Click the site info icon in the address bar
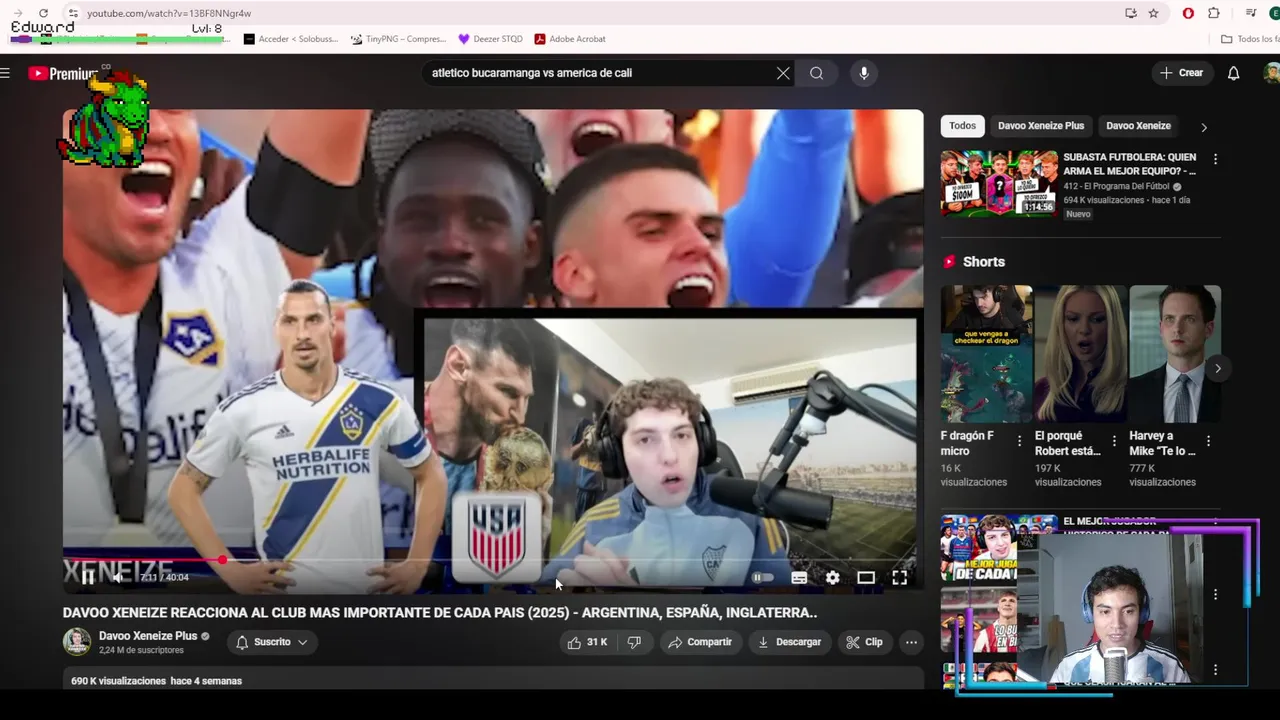This screenshot has height=720, width=1280. (73, 13)
